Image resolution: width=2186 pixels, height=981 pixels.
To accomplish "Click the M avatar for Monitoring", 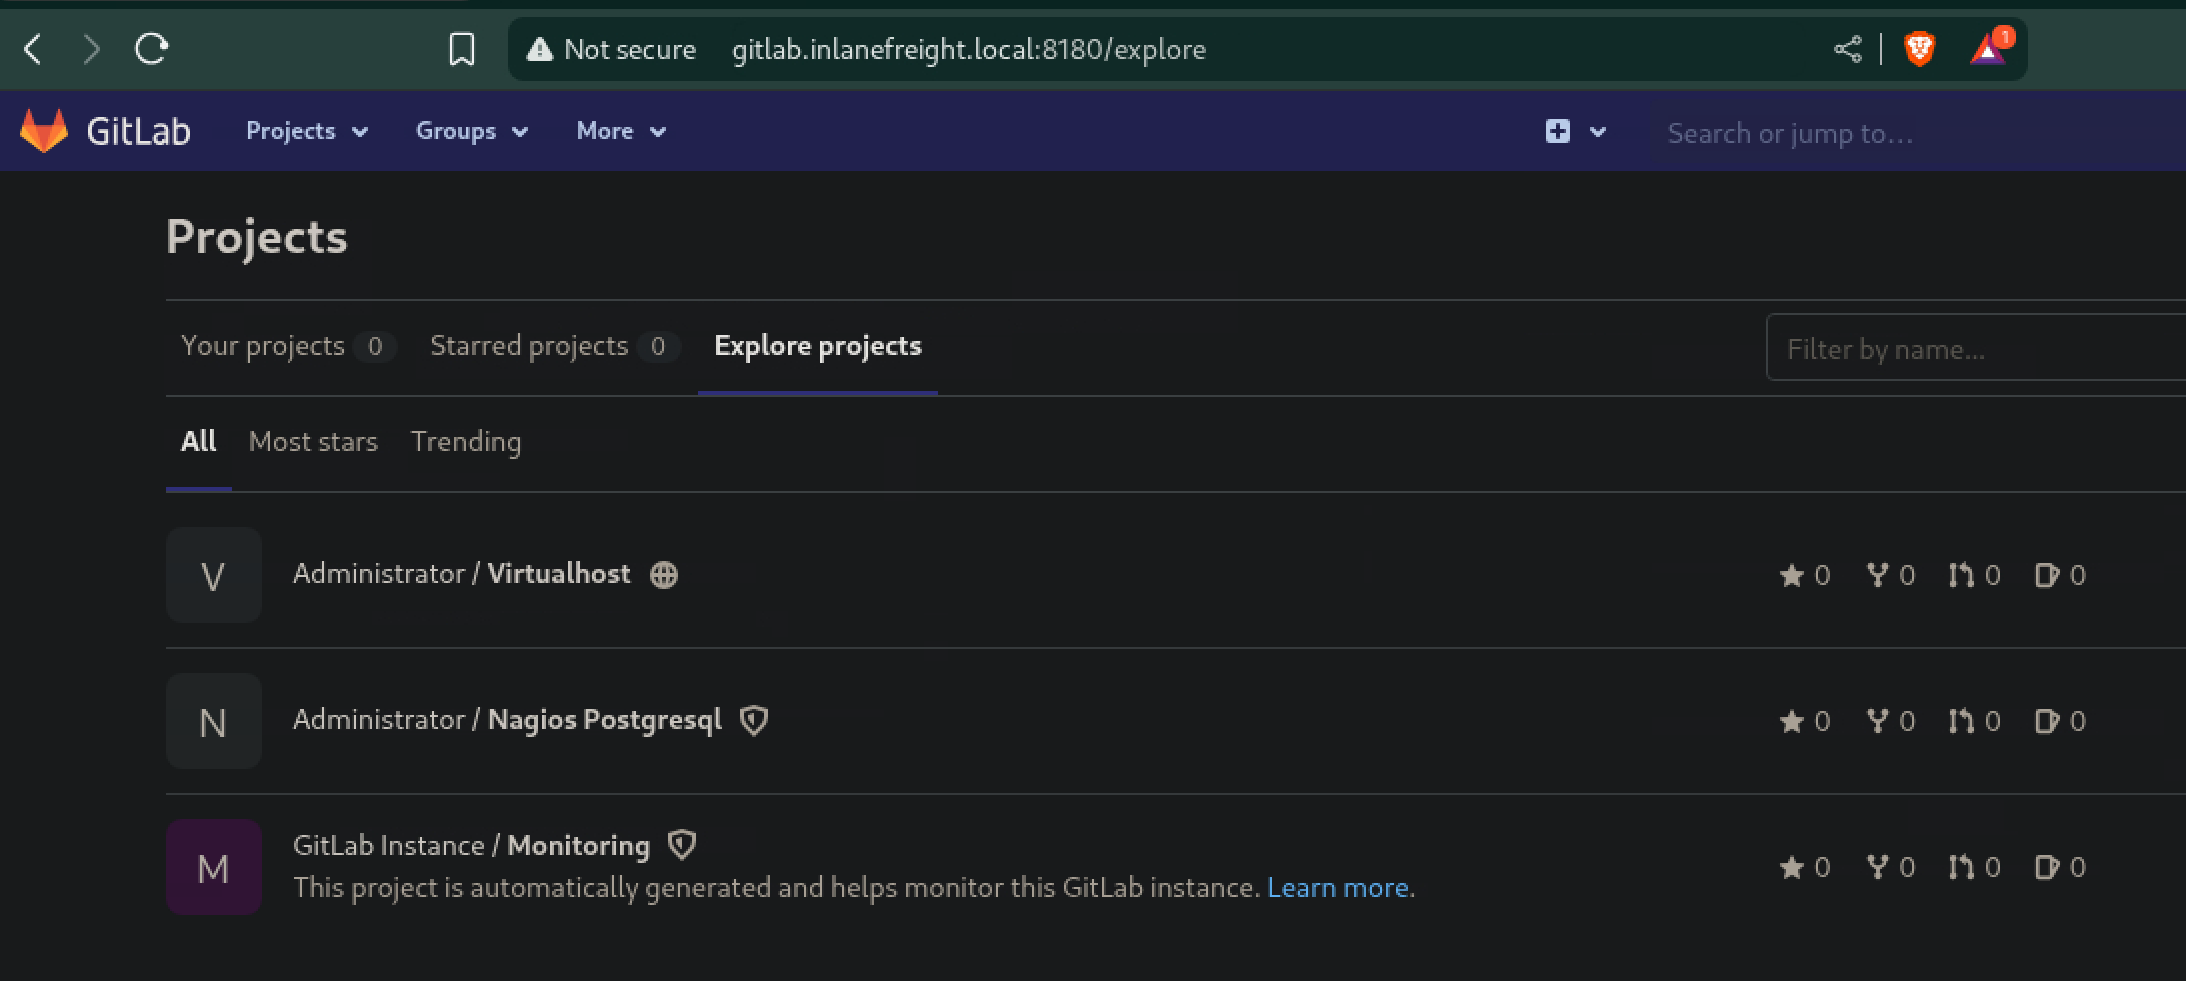I will pyautogui.click(x=214, y=867).
